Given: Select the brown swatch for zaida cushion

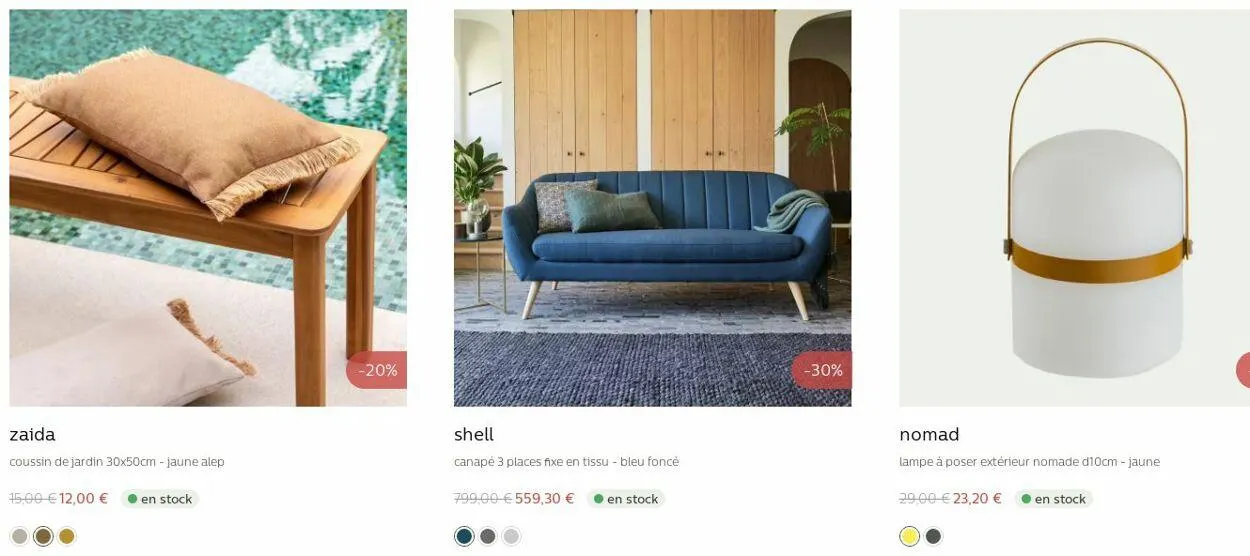Looking at the screenshot, I should tap(43, 537).
